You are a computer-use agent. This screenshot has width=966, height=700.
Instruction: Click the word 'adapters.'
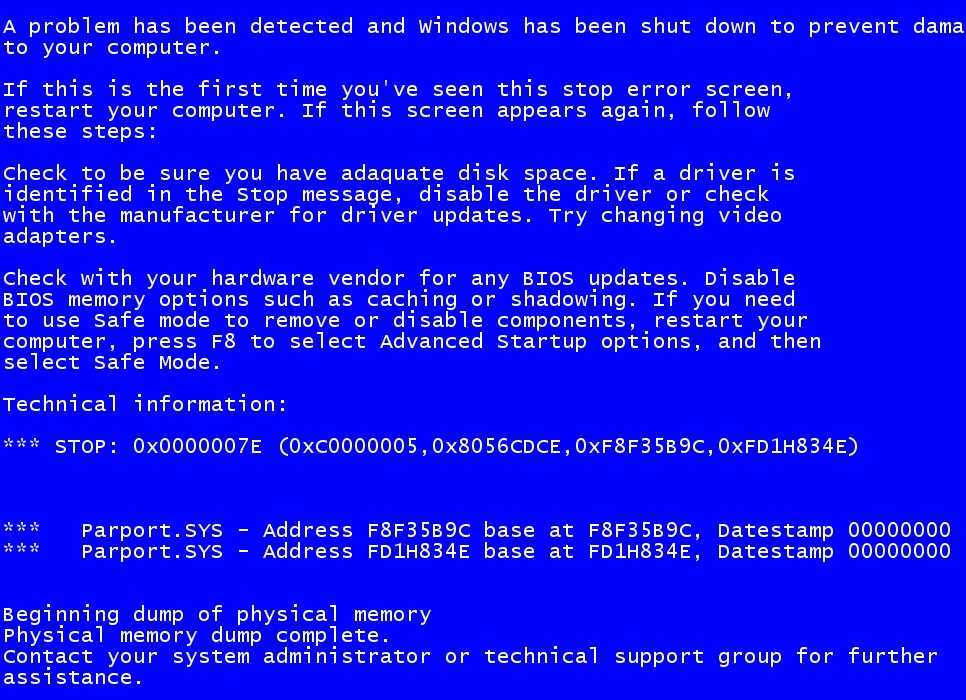(60, 237)
